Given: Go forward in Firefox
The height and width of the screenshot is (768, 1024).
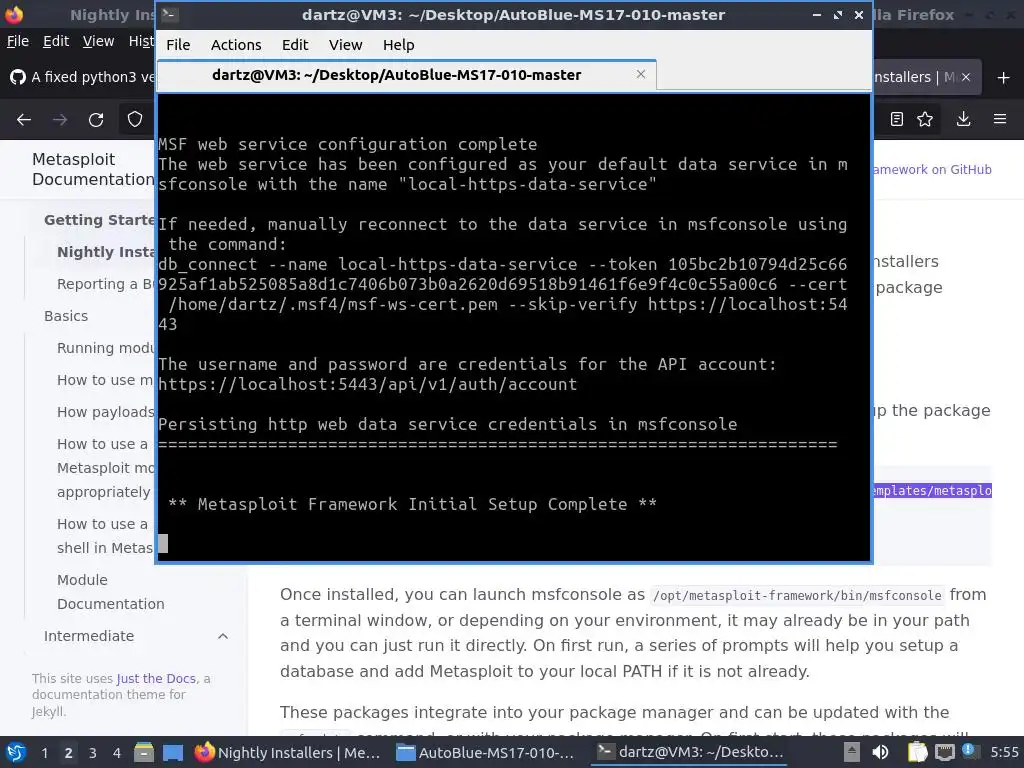Looking at the screenshot, I should pyautogui.click(x=60, y=120).
